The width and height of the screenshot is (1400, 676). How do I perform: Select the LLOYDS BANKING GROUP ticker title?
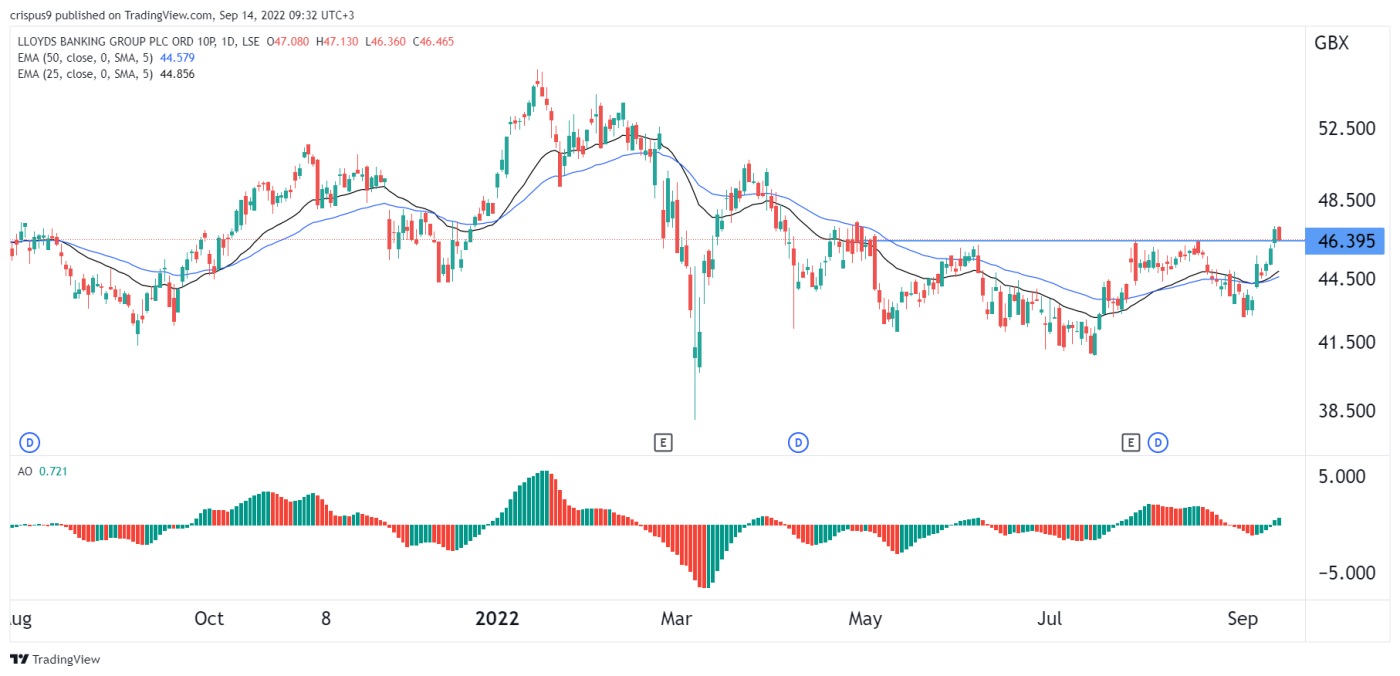coord(110,41)
